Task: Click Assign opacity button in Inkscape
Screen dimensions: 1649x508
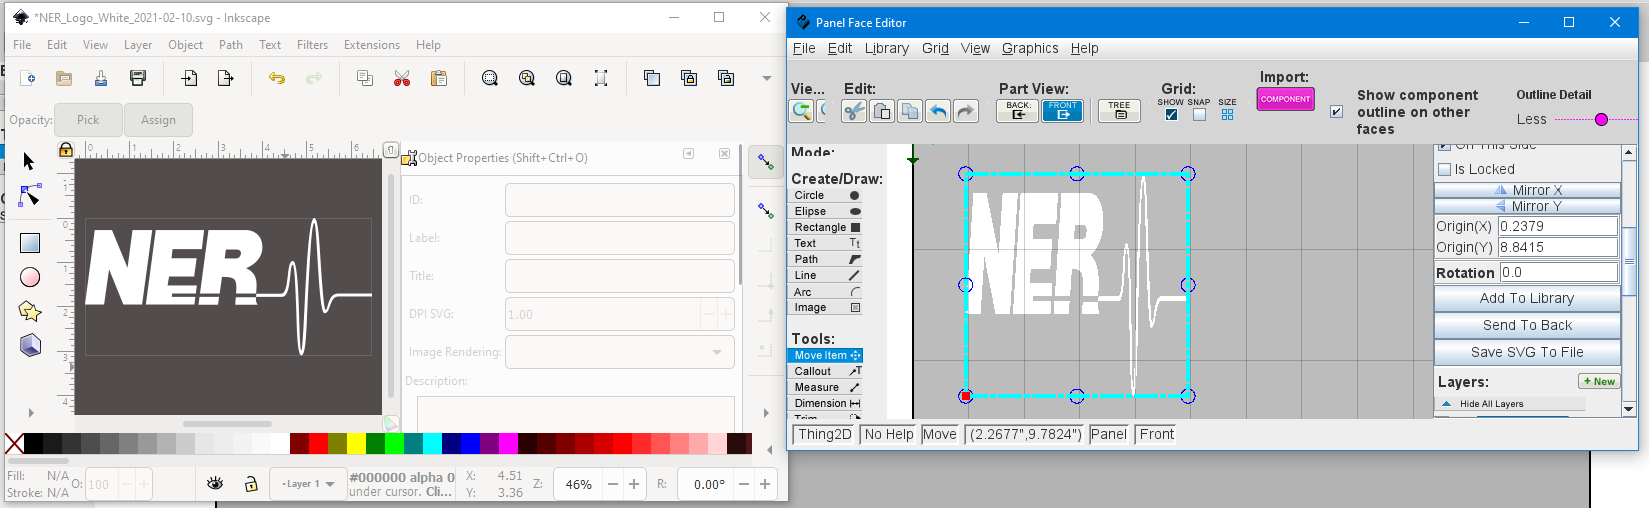Action: click(158, 120)
